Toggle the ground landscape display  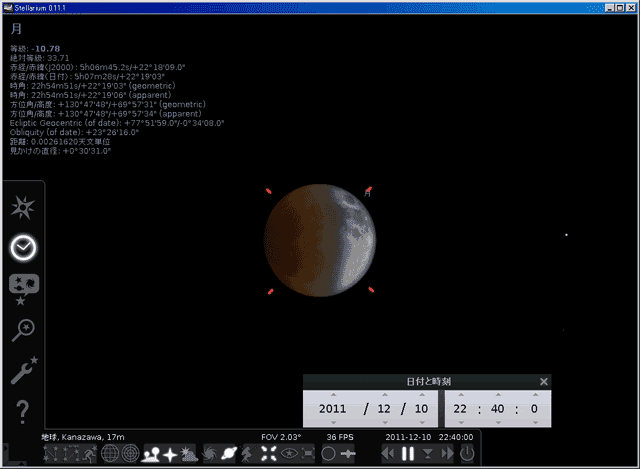(152, 454)
